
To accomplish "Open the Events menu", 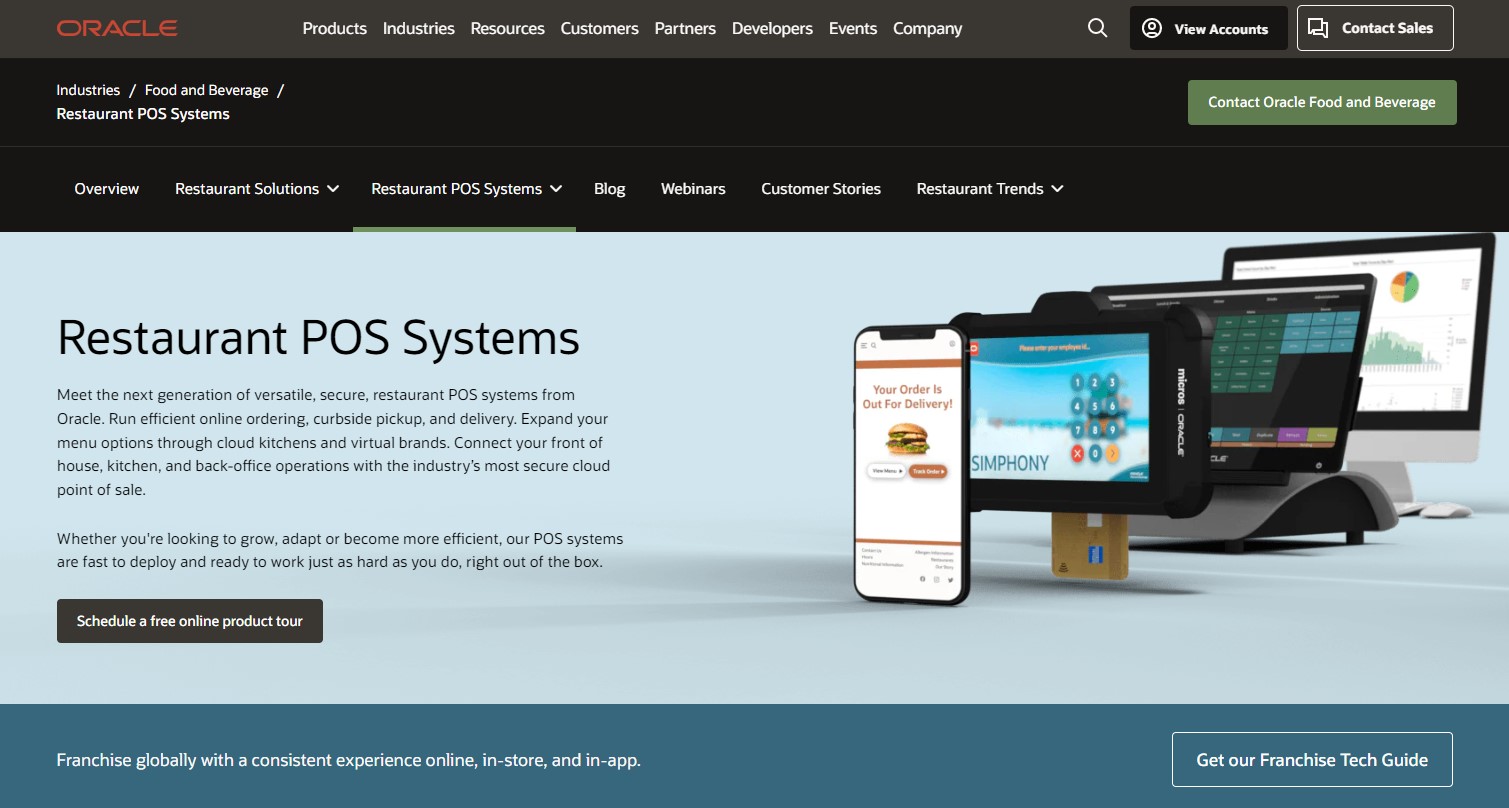I will [853, 28].
